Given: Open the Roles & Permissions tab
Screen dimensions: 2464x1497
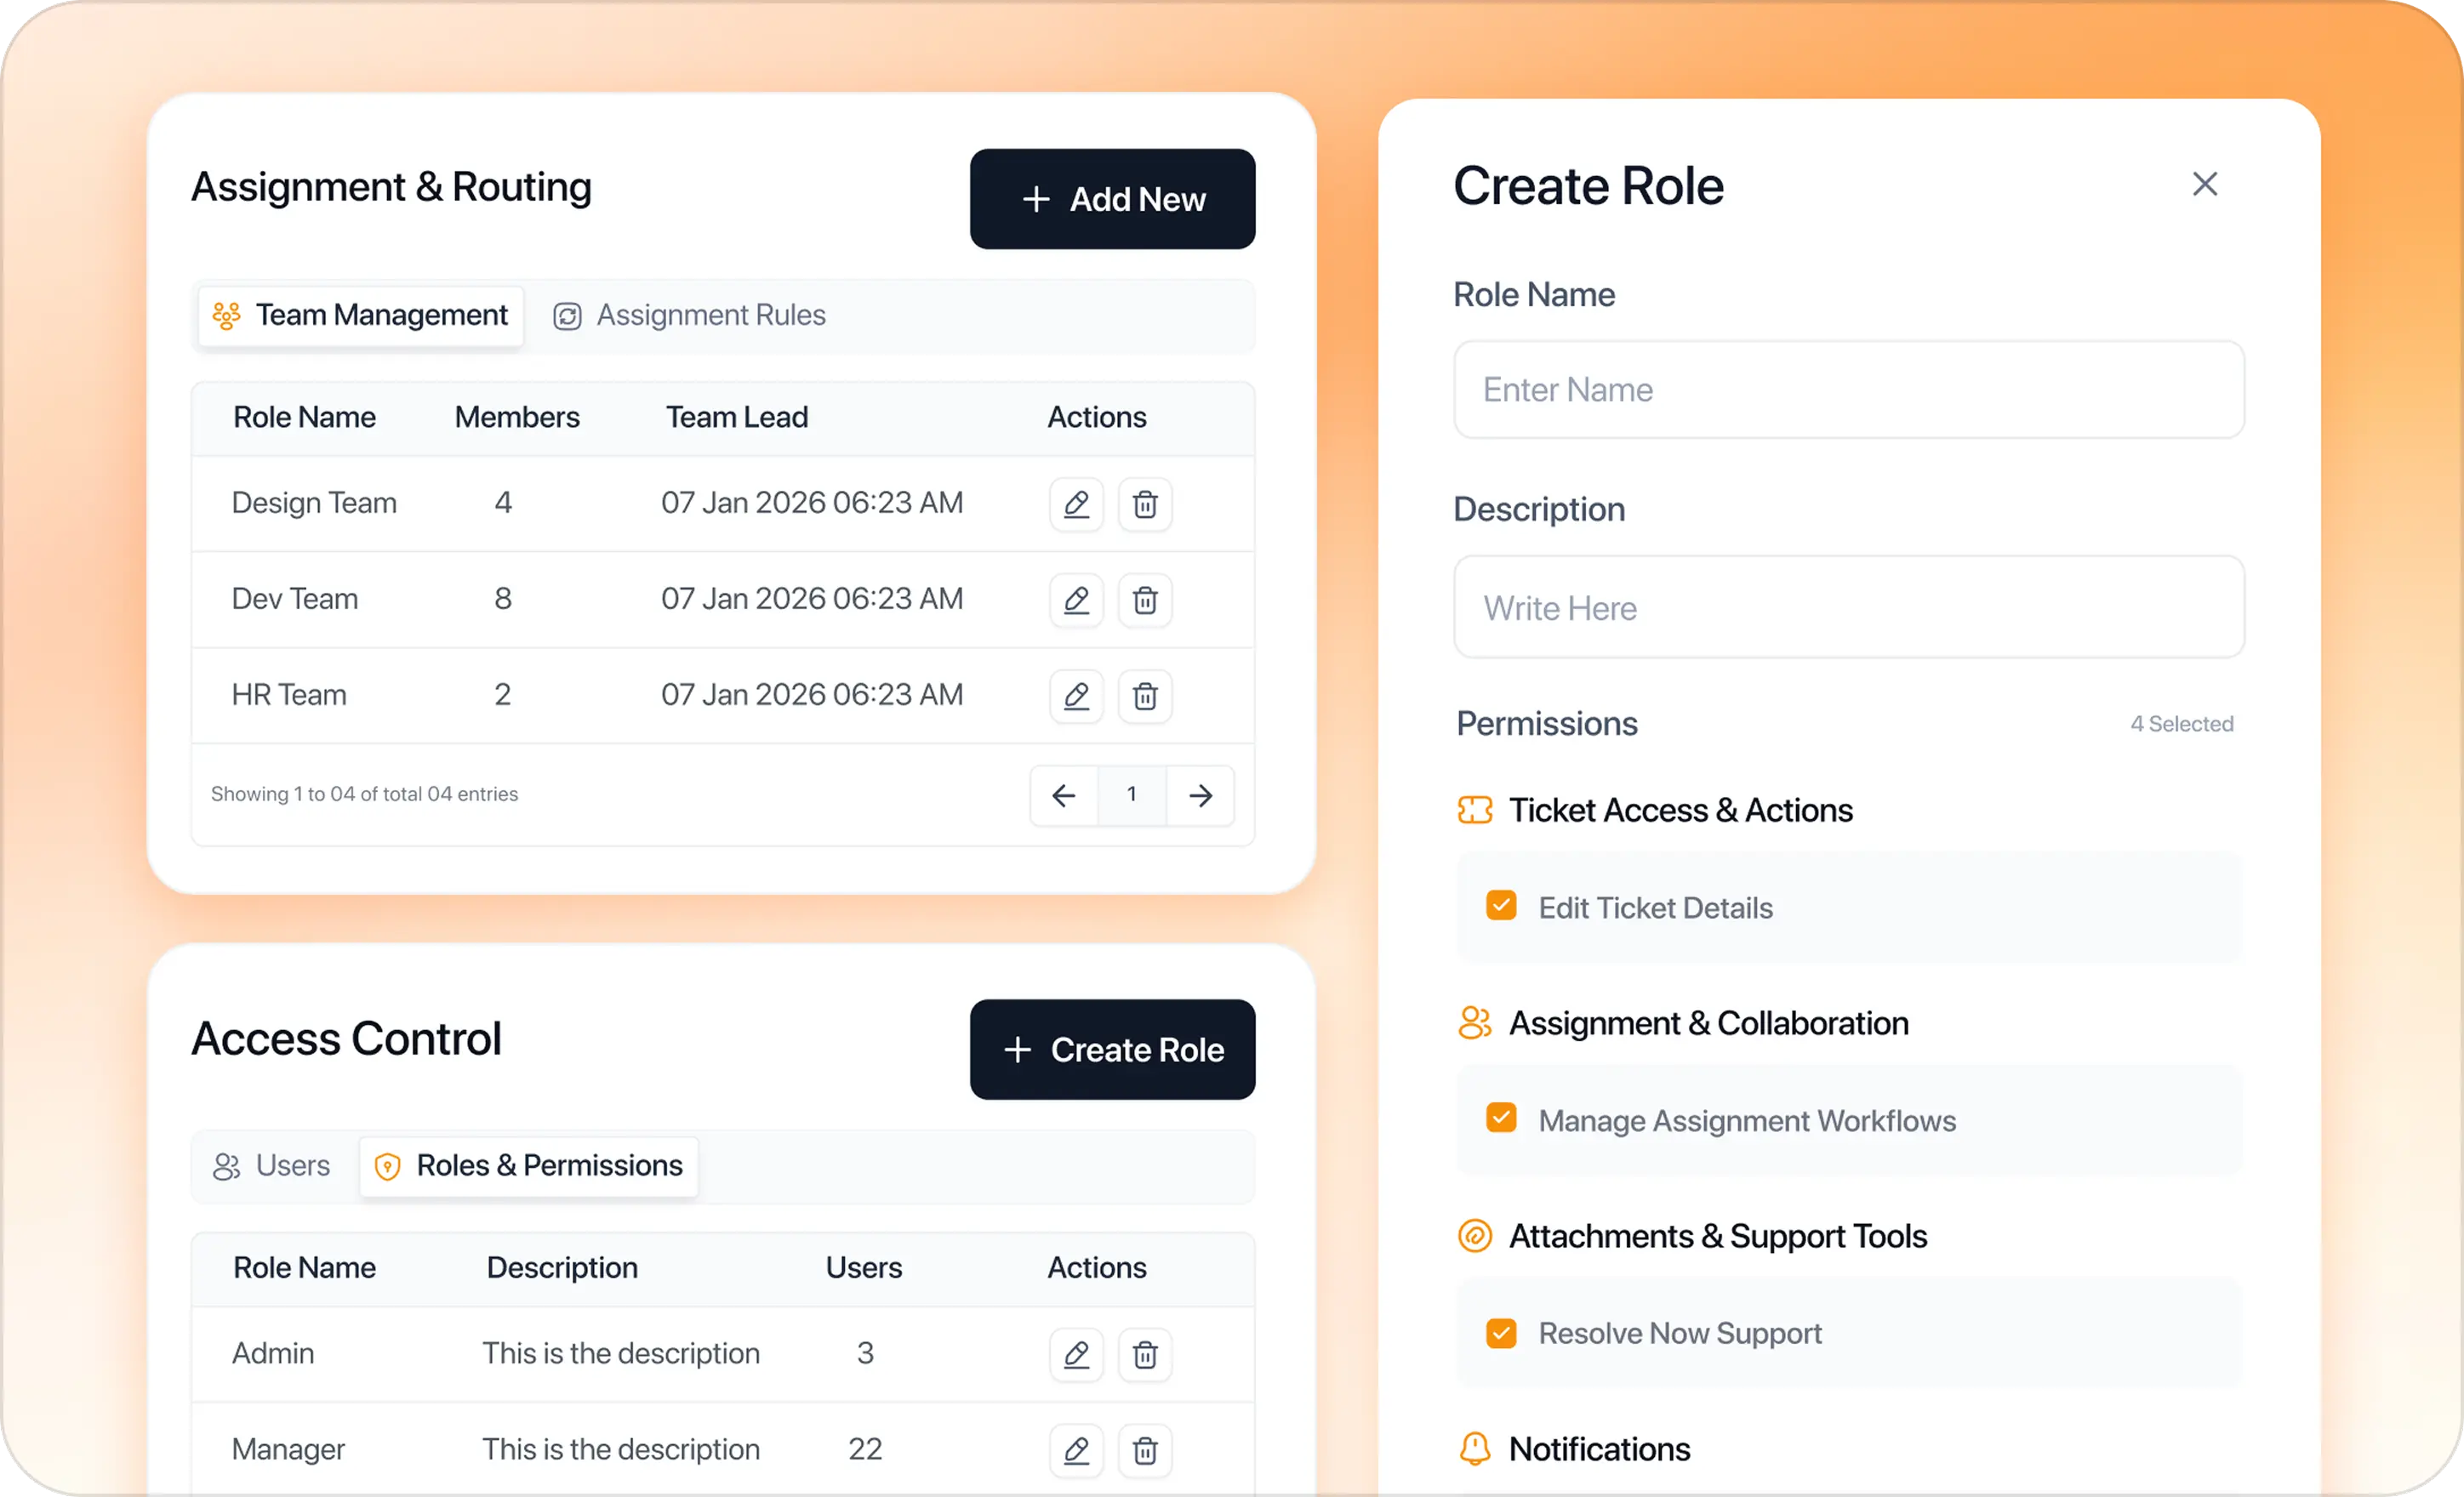Looking at the screenshot, I should [529, 1166].
